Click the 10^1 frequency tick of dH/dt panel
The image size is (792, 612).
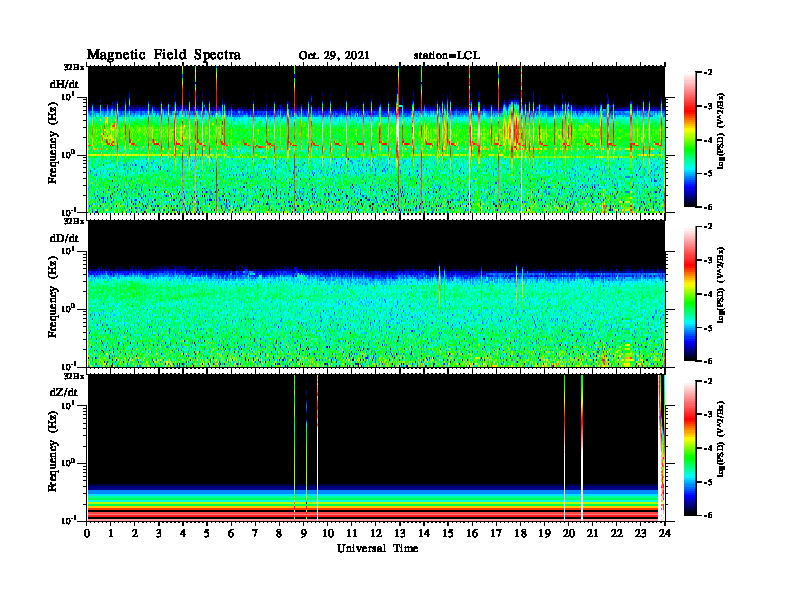pos(68,97)
